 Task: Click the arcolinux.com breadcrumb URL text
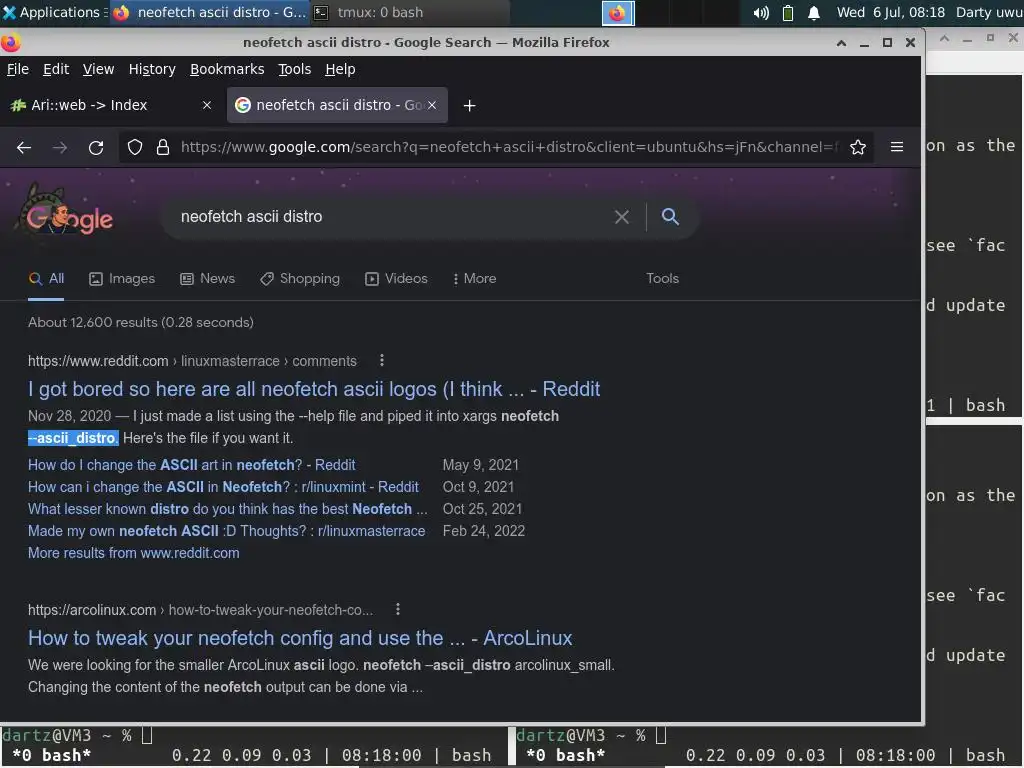click(200, 610)
